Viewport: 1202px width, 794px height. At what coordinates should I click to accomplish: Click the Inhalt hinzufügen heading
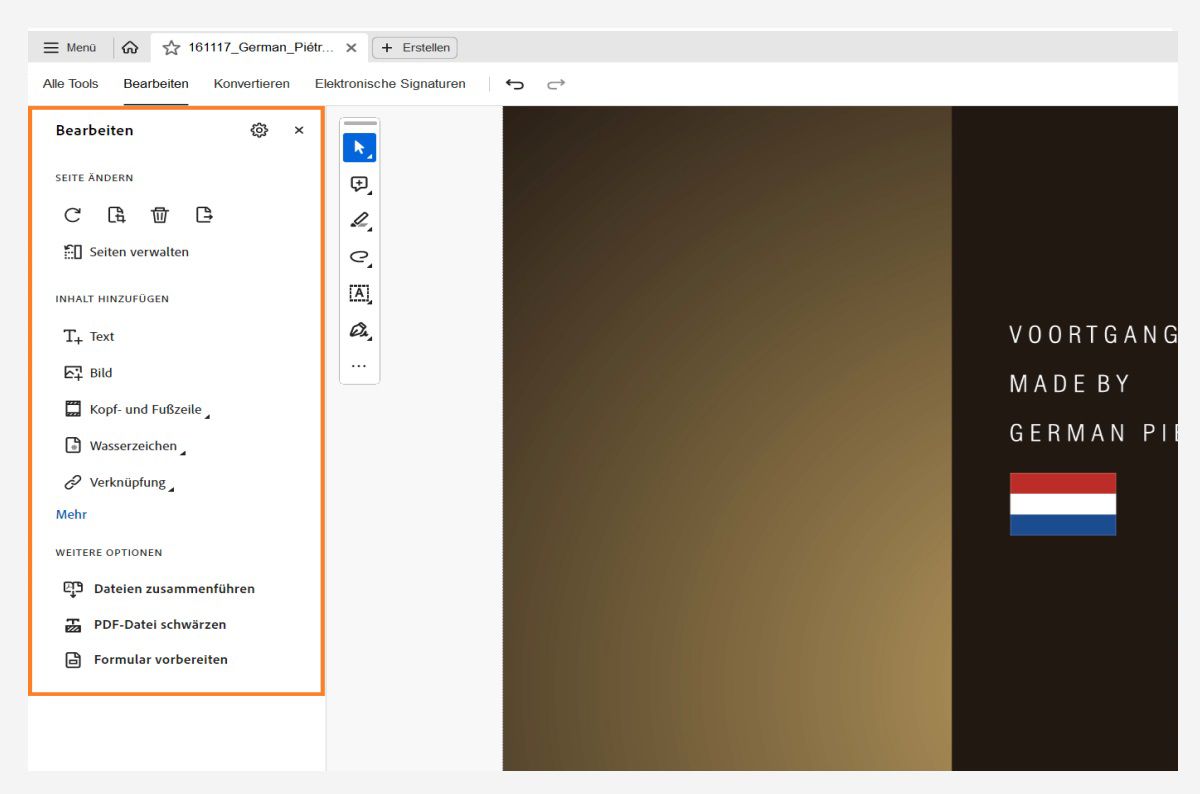coord(112,299)
